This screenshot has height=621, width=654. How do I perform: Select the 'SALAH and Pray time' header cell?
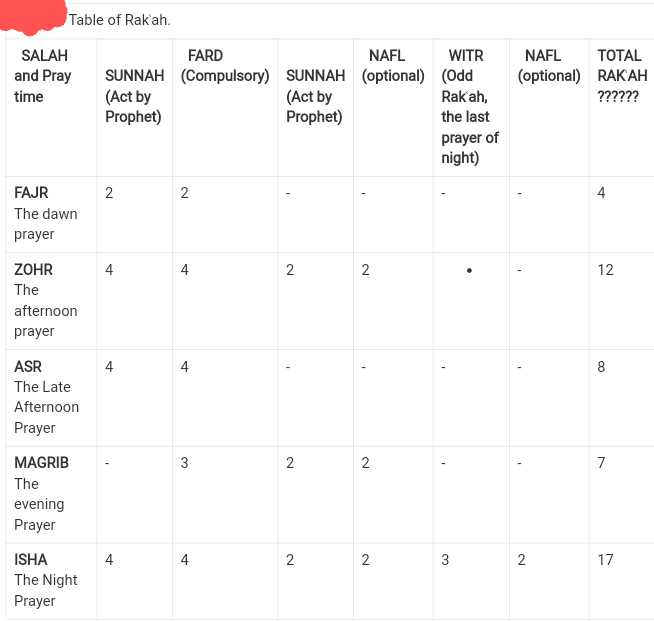(43, 76)
